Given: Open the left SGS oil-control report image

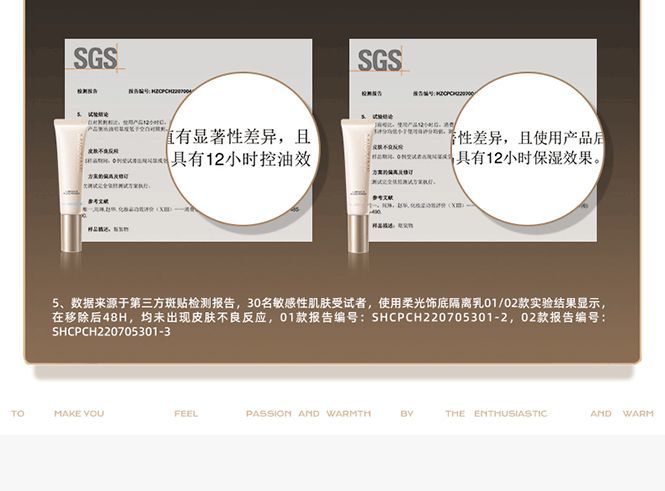Looking at the screenshot, I should [188, 140].
